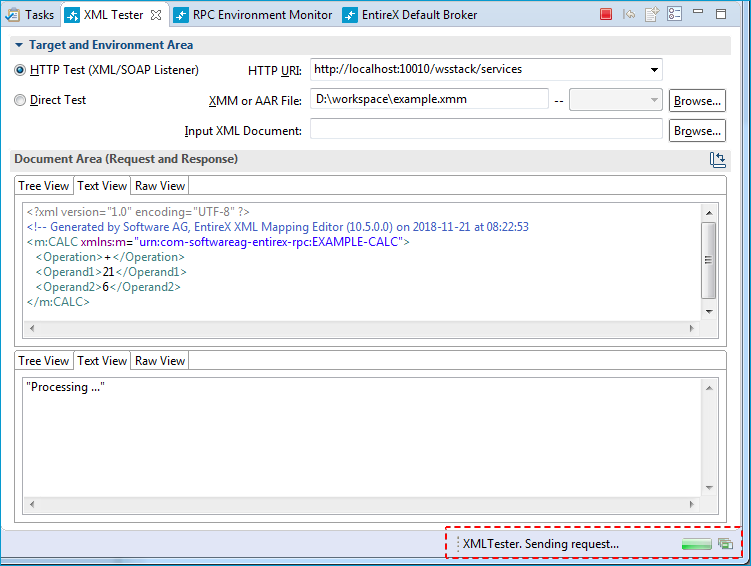Image resolution: width=751 pixels, height=566 pixels.
Task: Switch to EntireX Default Broker tab
Action: tap(410, 15)
